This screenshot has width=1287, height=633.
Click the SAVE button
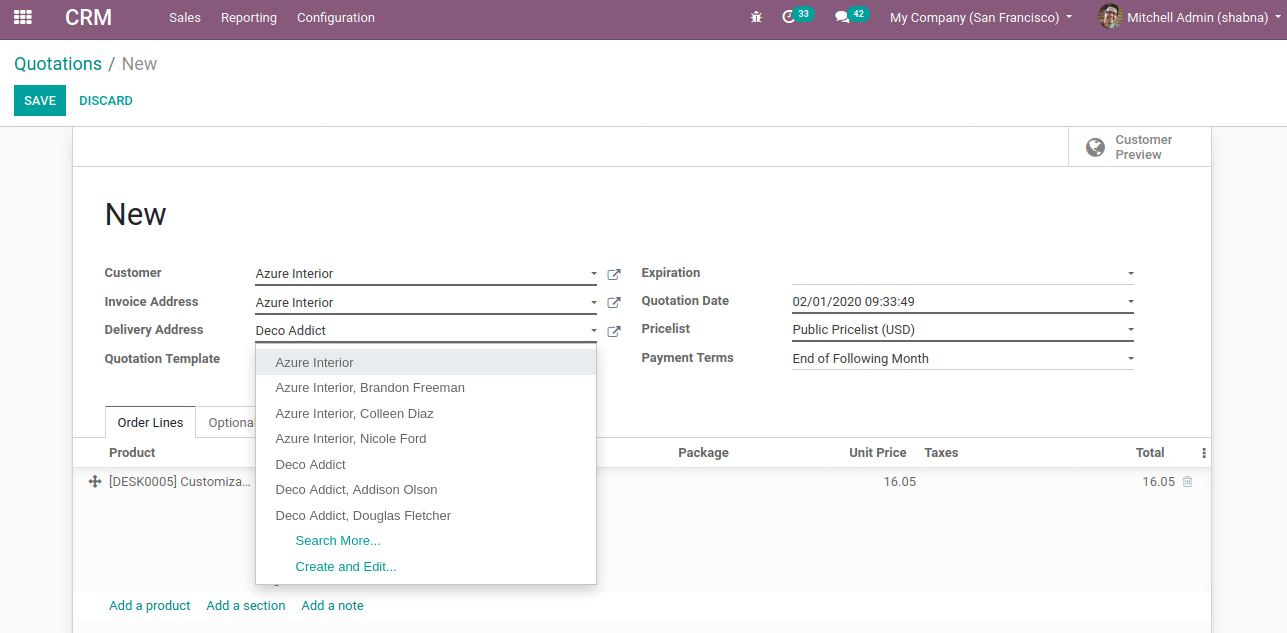tap(40, 101)
